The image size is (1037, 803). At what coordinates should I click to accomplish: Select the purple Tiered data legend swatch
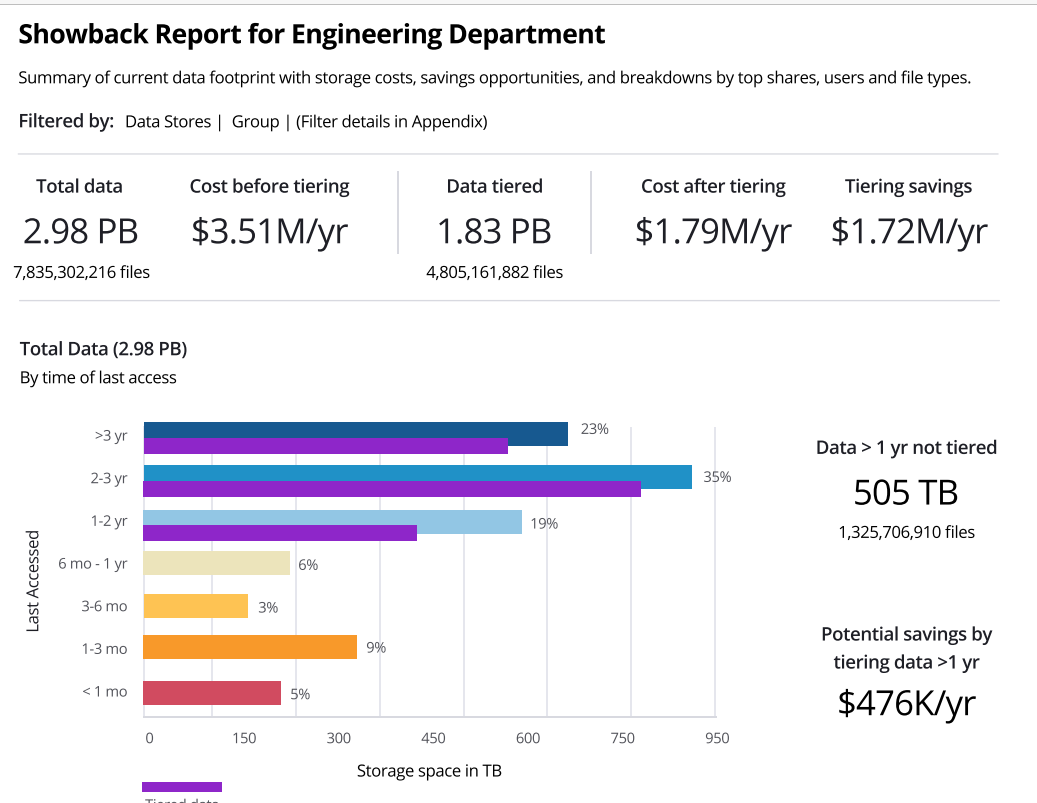(181, 787)
